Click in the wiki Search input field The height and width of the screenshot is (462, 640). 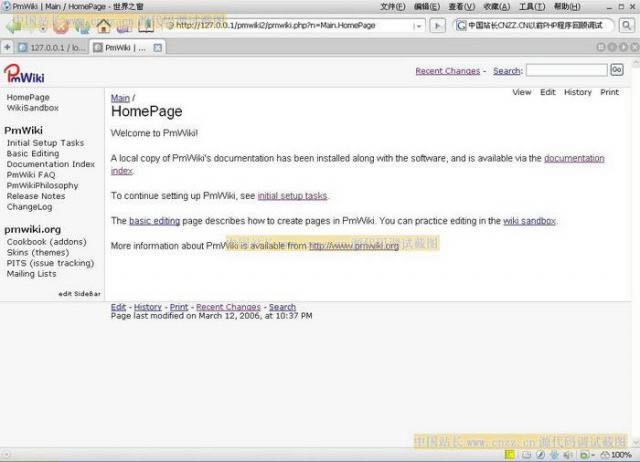pos(566,71)
